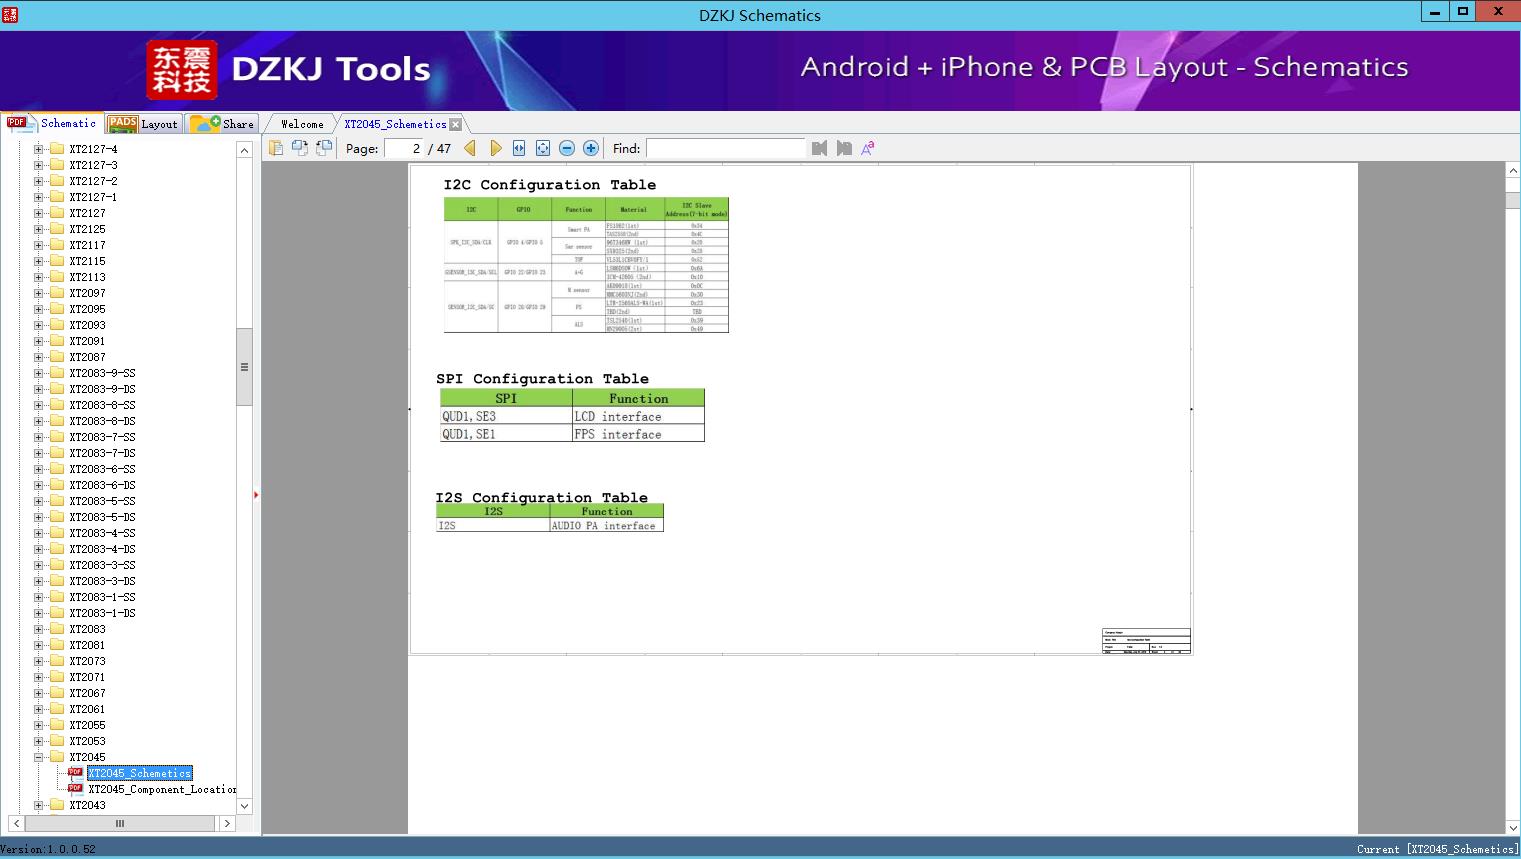Click the XT2091 folder icon
1521x859 pixels.
[57, 341]
